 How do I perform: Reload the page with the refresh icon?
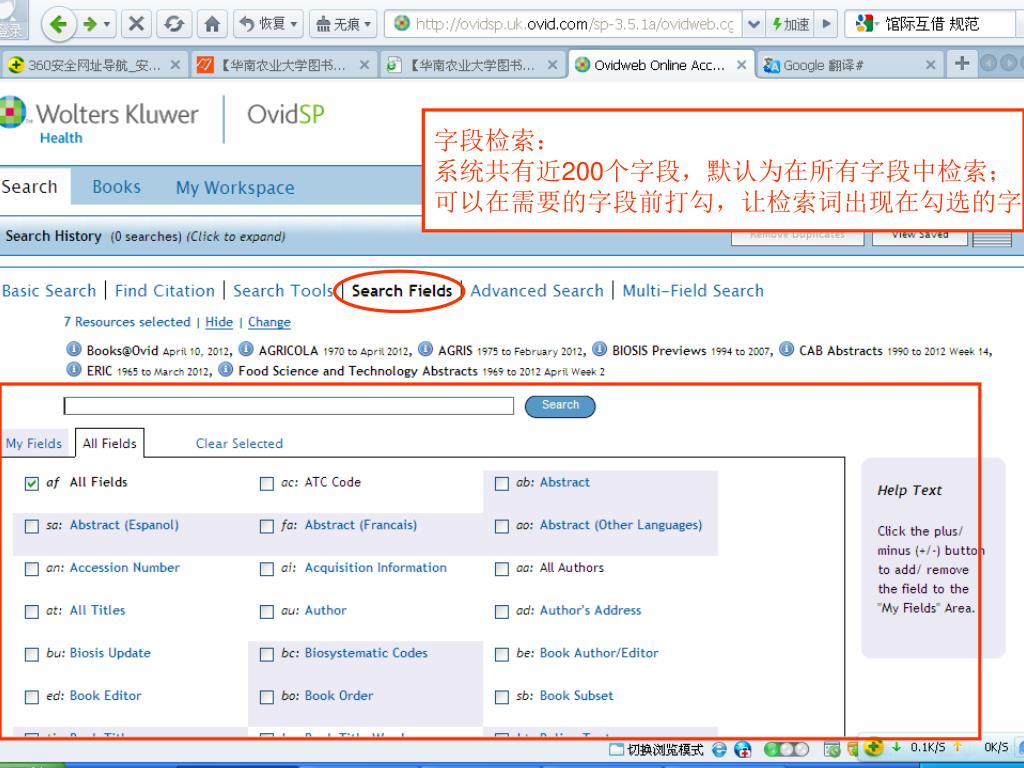(x=174, y=25)
